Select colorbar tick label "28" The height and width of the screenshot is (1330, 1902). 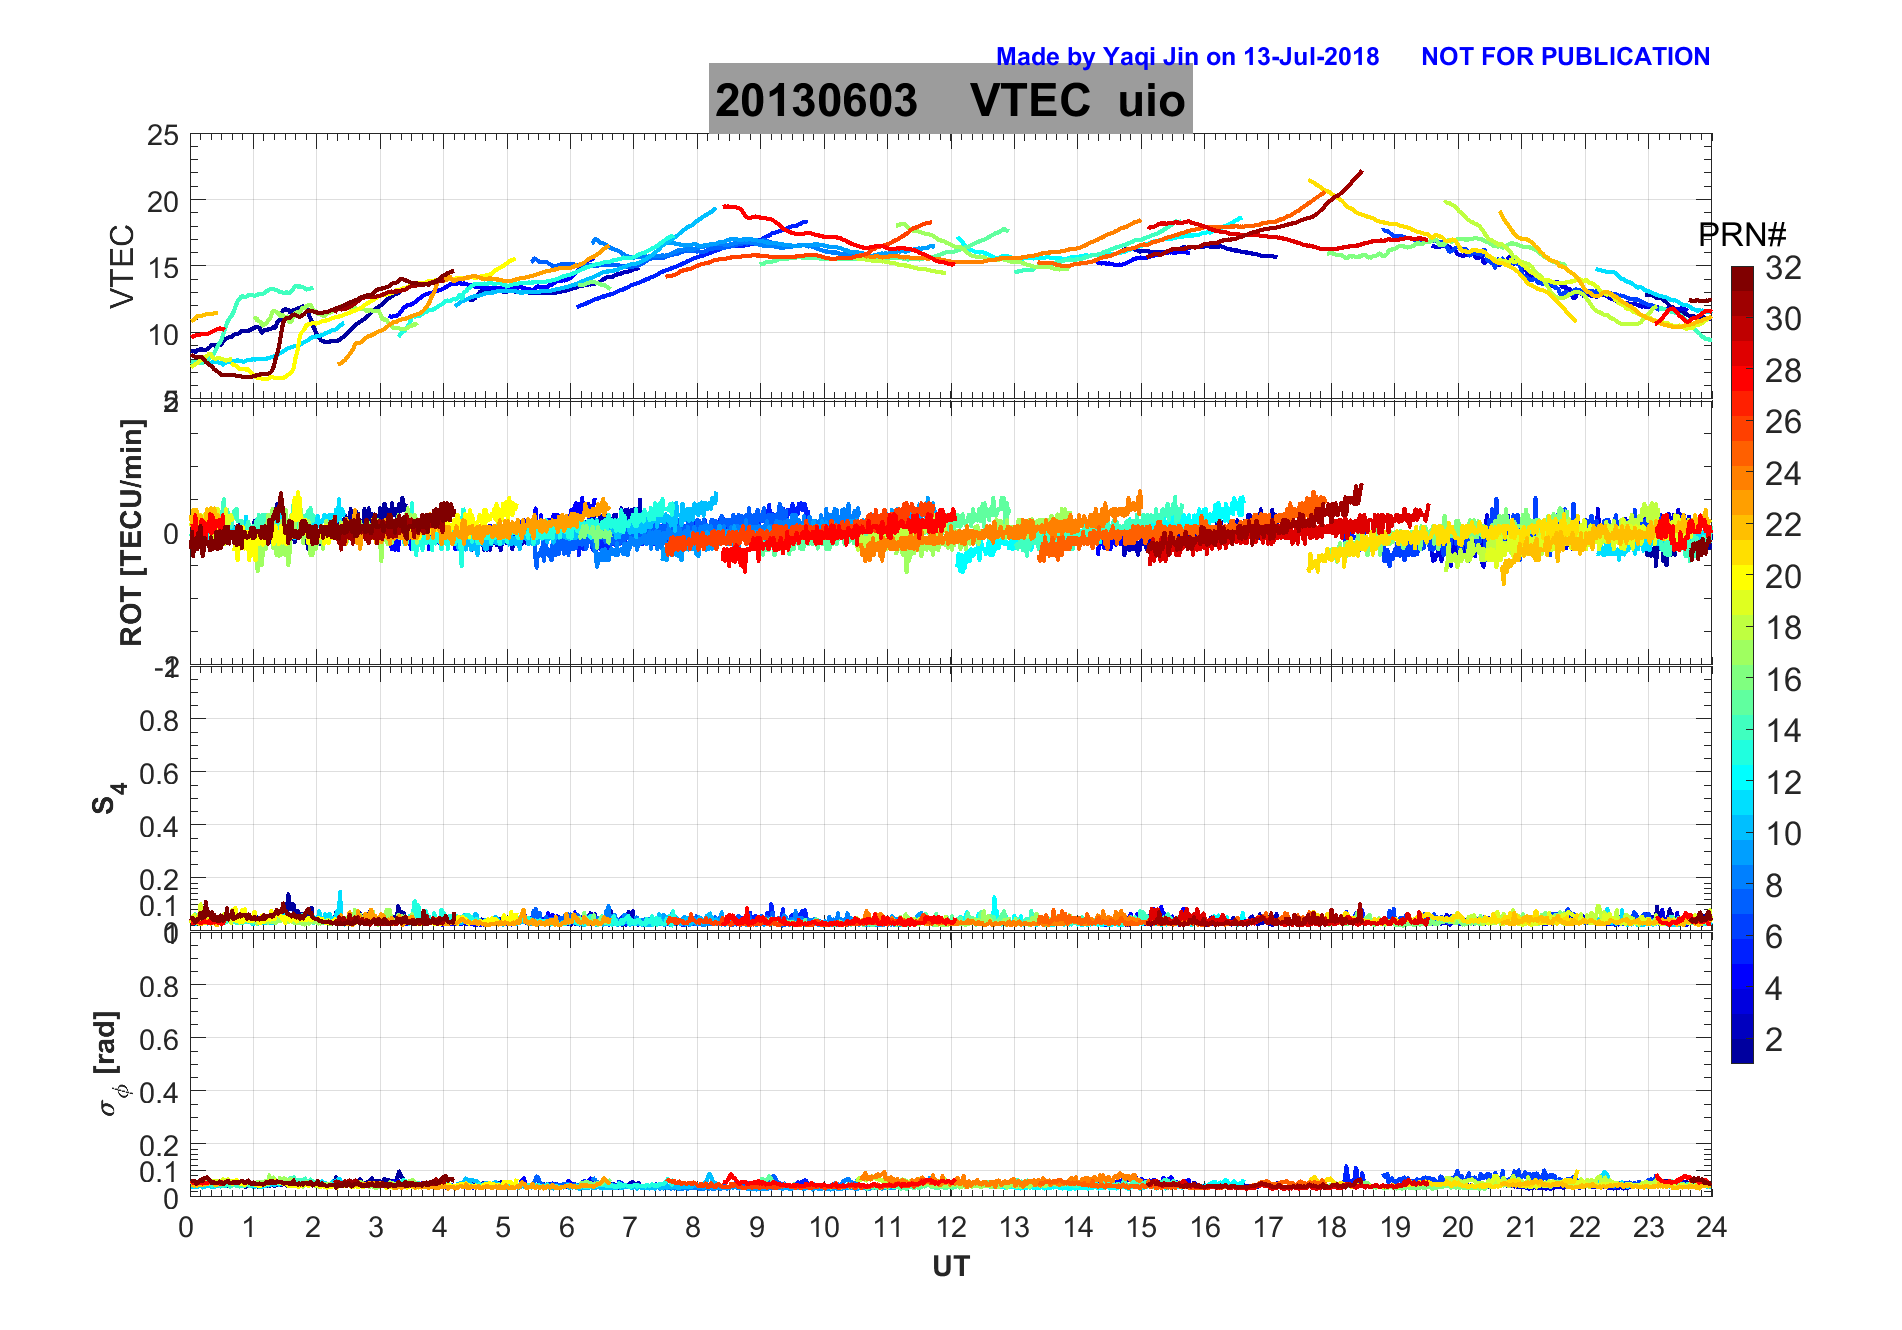1783,371
